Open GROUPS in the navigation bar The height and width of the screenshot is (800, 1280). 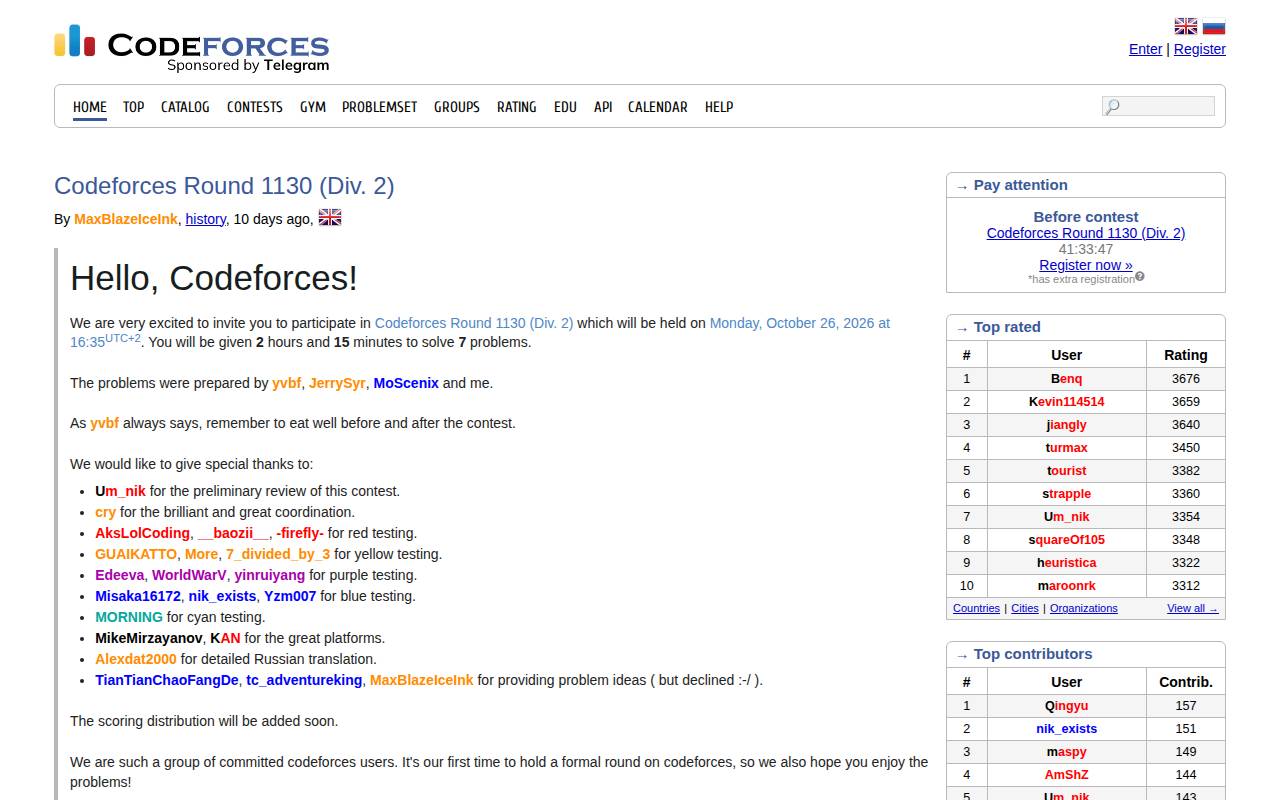(x=457, y=107)
